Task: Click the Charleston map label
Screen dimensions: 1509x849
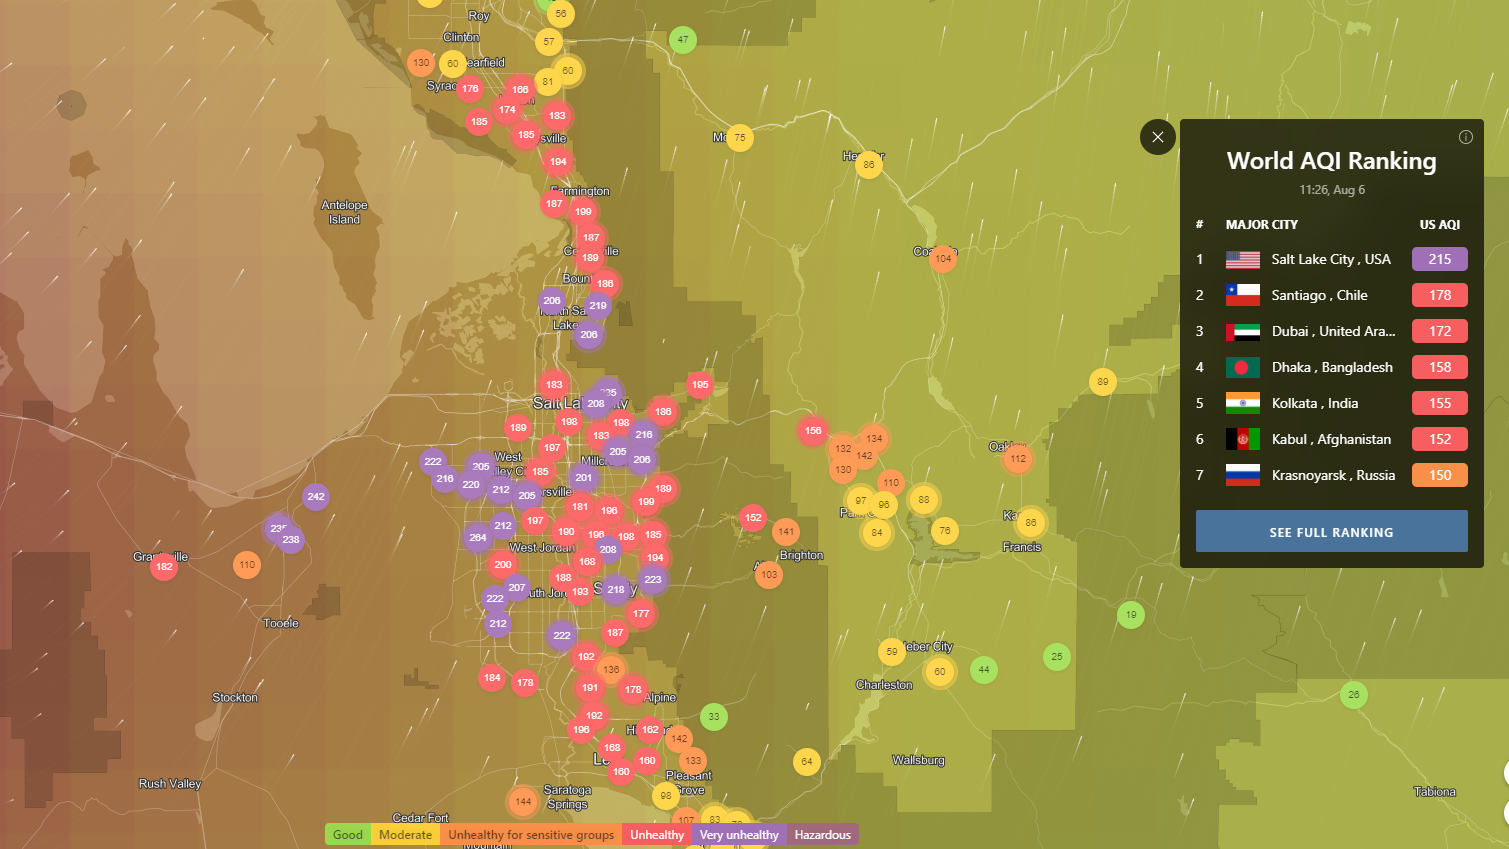Action: click(x=884, y=685)
